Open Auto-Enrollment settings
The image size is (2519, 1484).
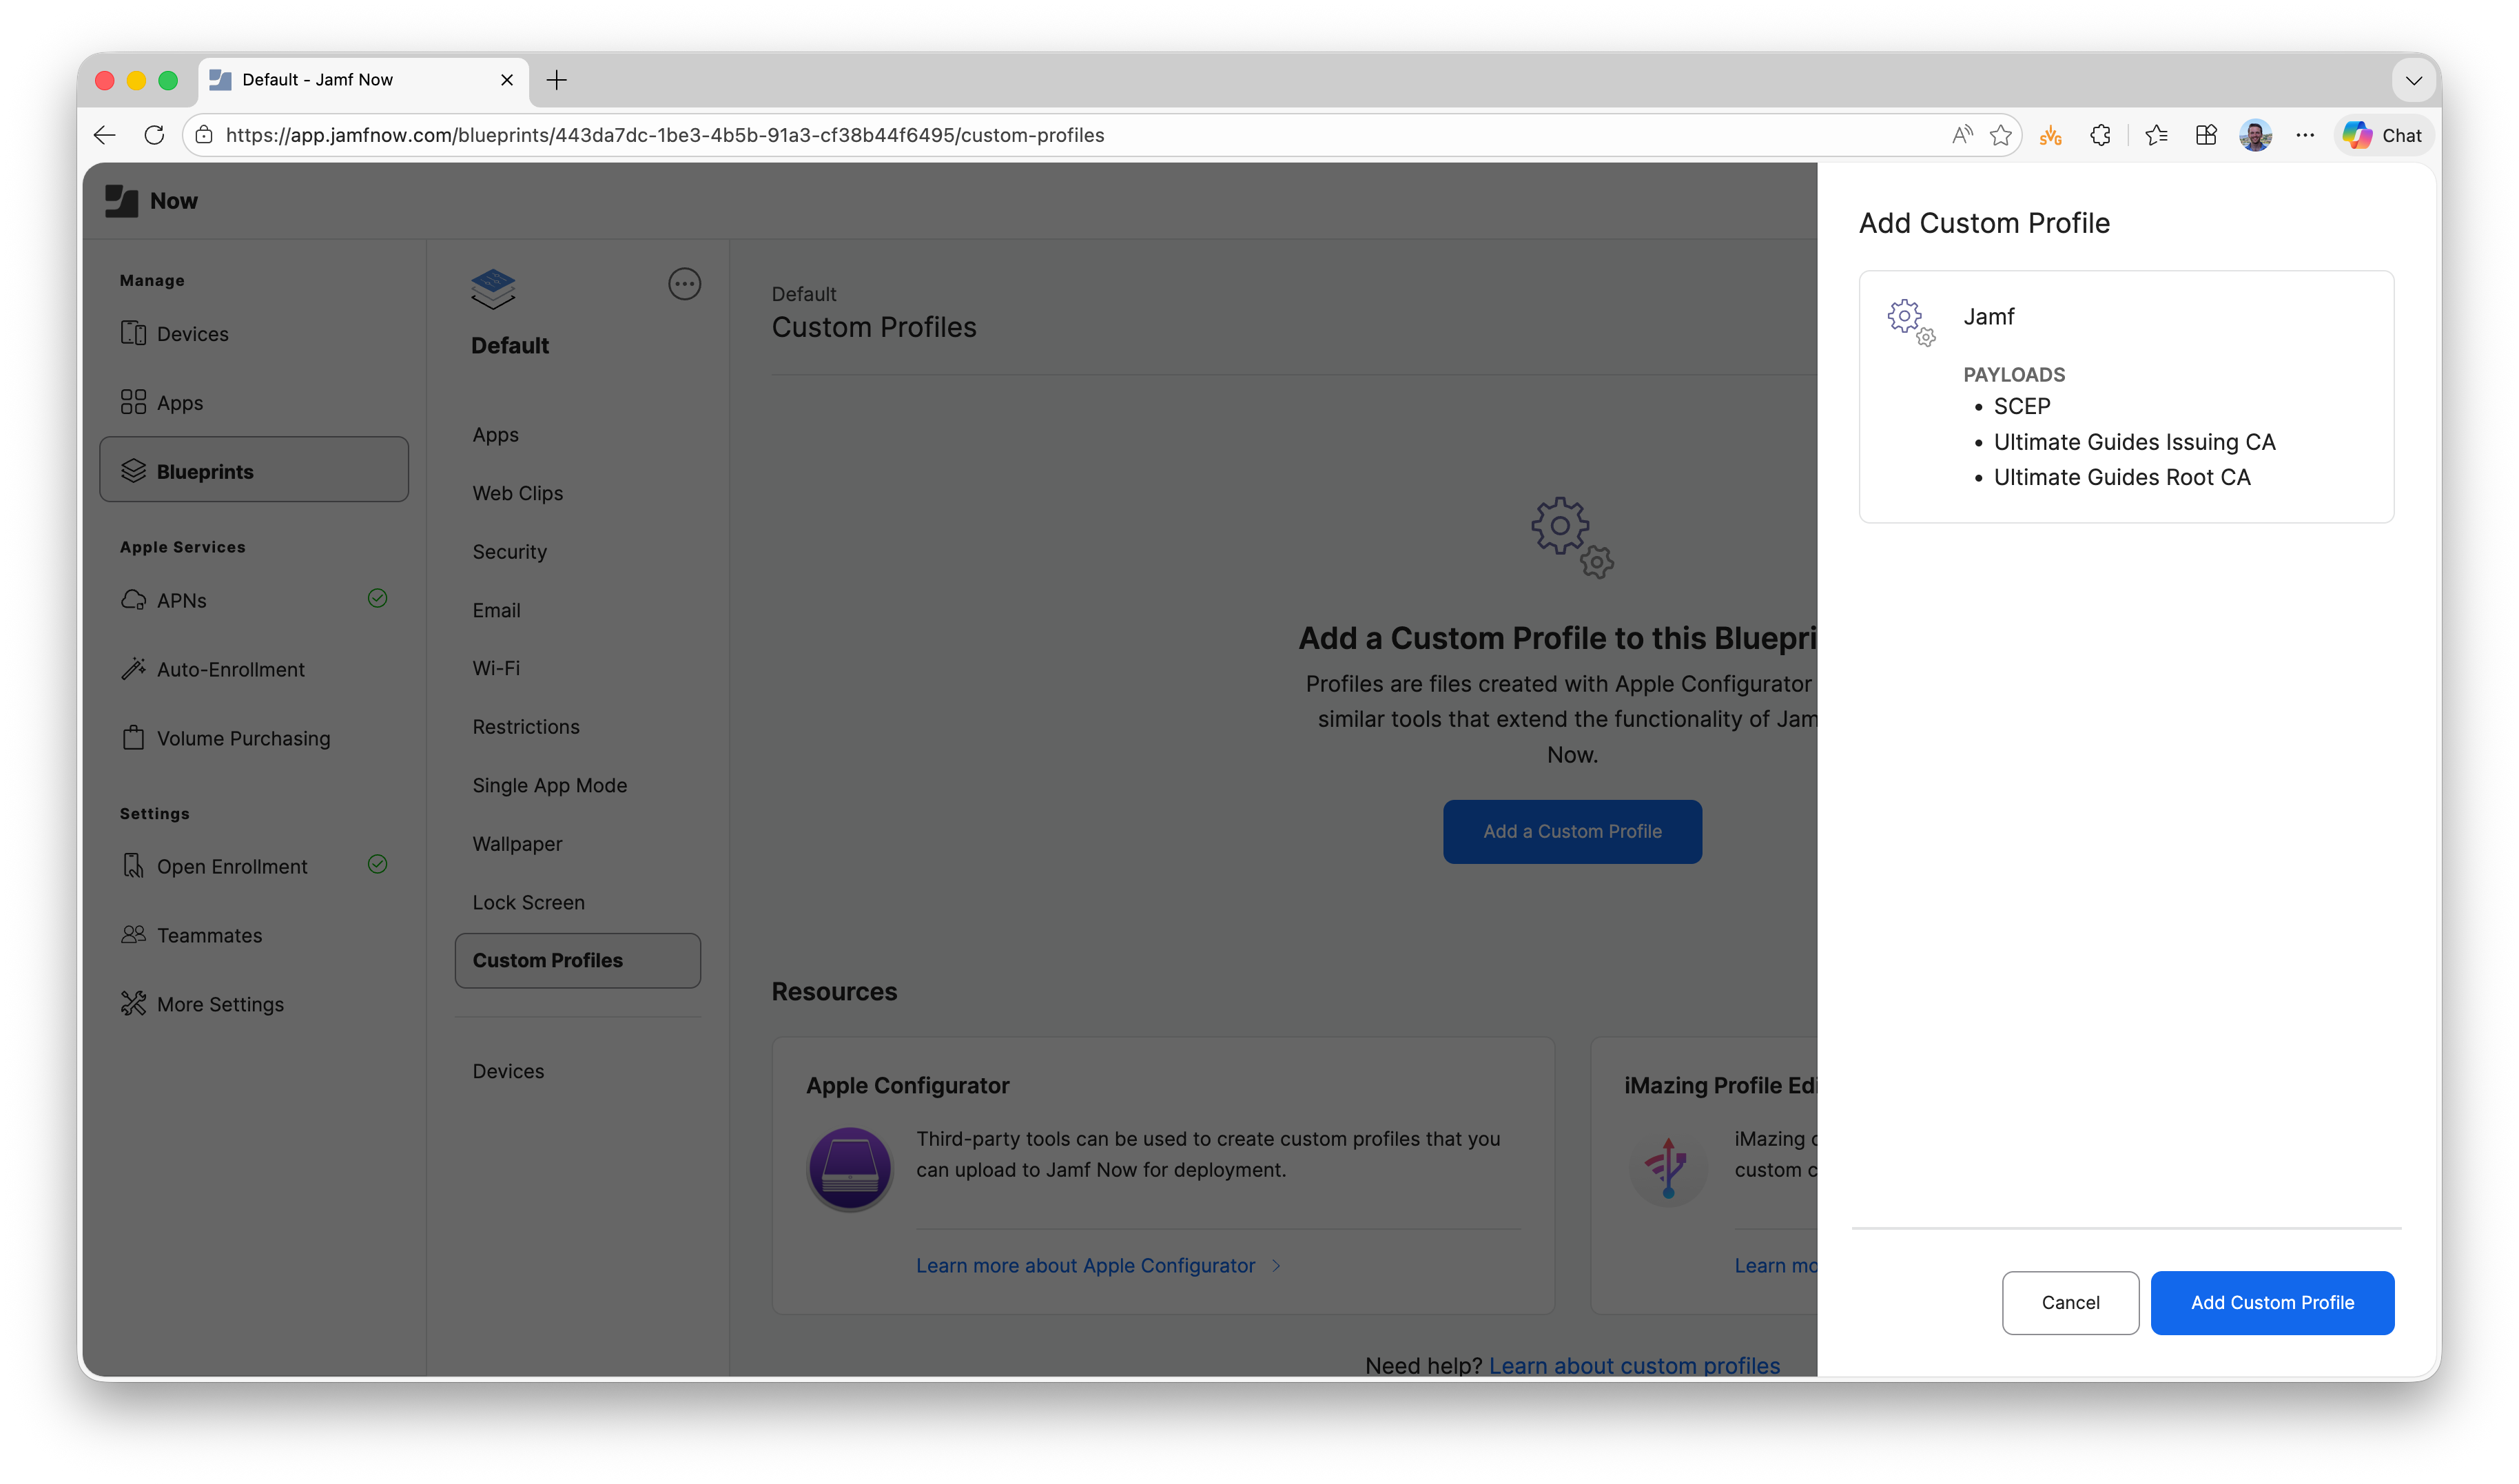coord(231,669)
